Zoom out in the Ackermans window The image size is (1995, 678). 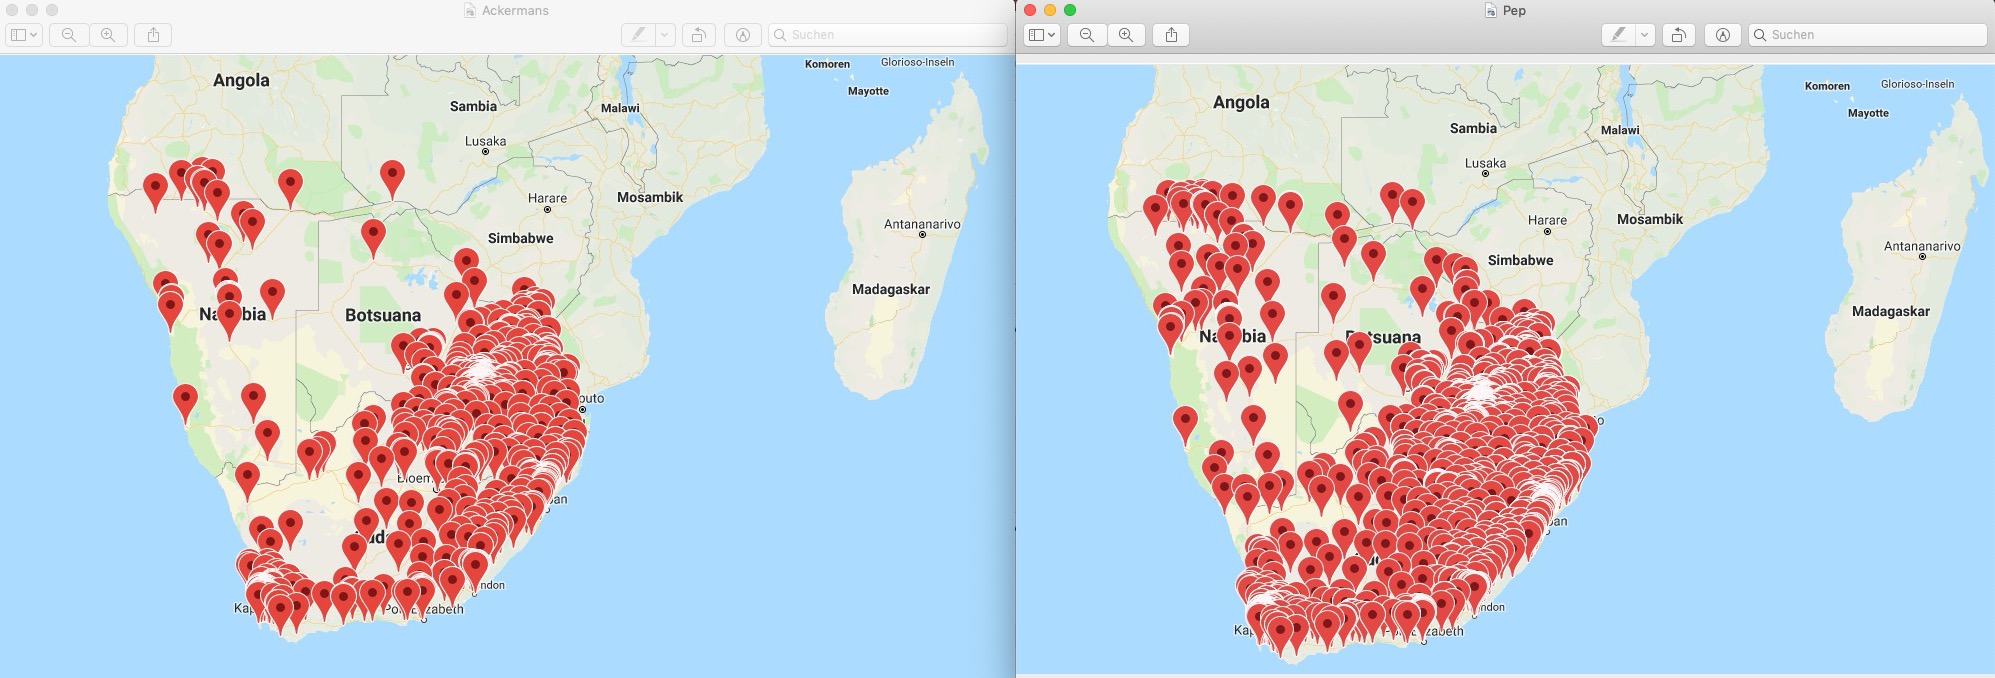click(x=68, y=35)
